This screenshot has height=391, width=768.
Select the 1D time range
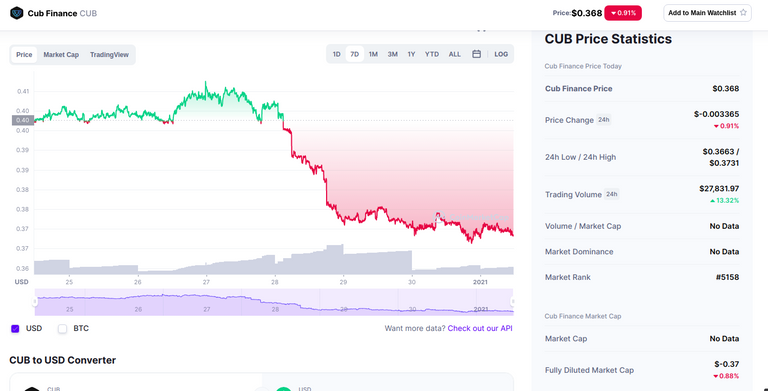(336, 54)
